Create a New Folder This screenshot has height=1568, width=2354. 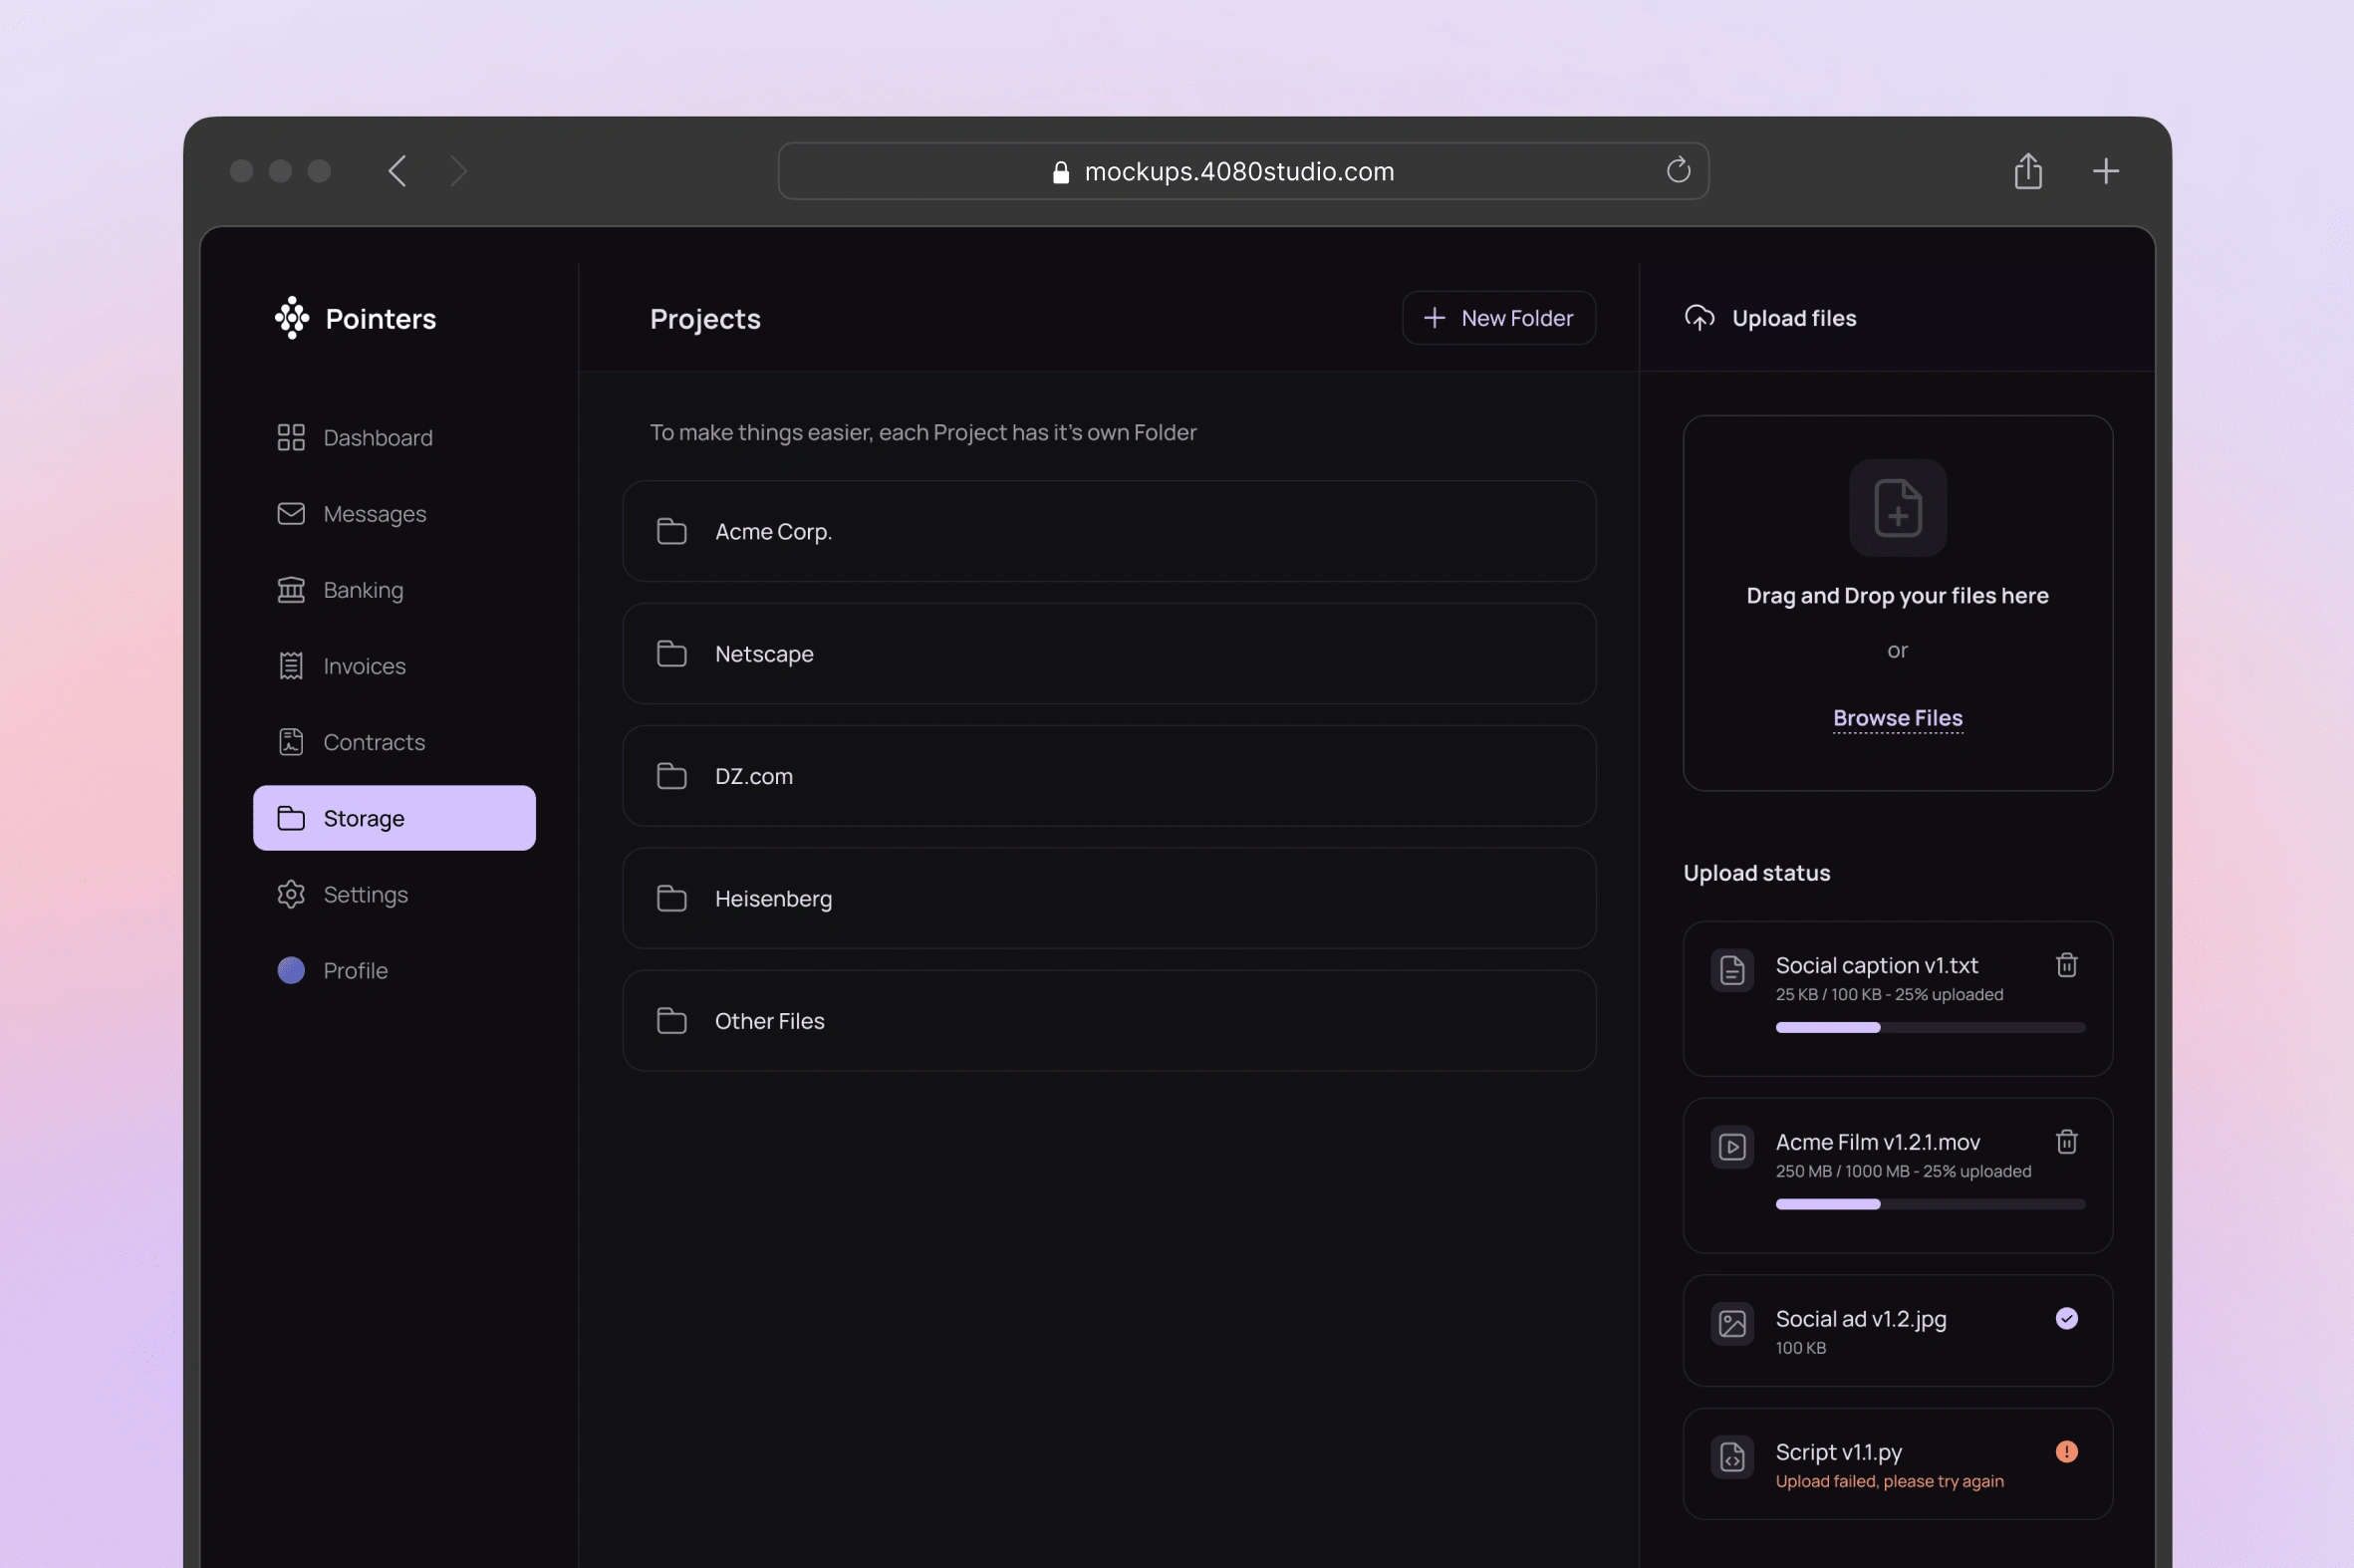pyautogui.click(x=1498, y=318)
